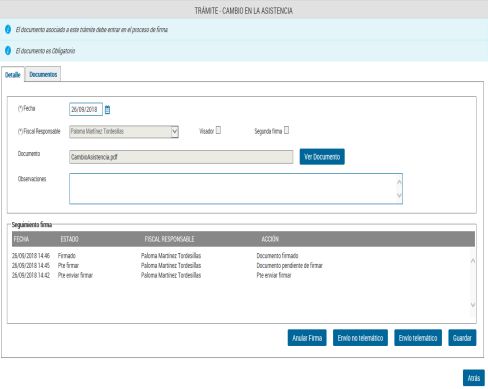This screenshot has width=488, height=389.
Task: Go back with the Atrás button
Action: click(x=474, y=378)
